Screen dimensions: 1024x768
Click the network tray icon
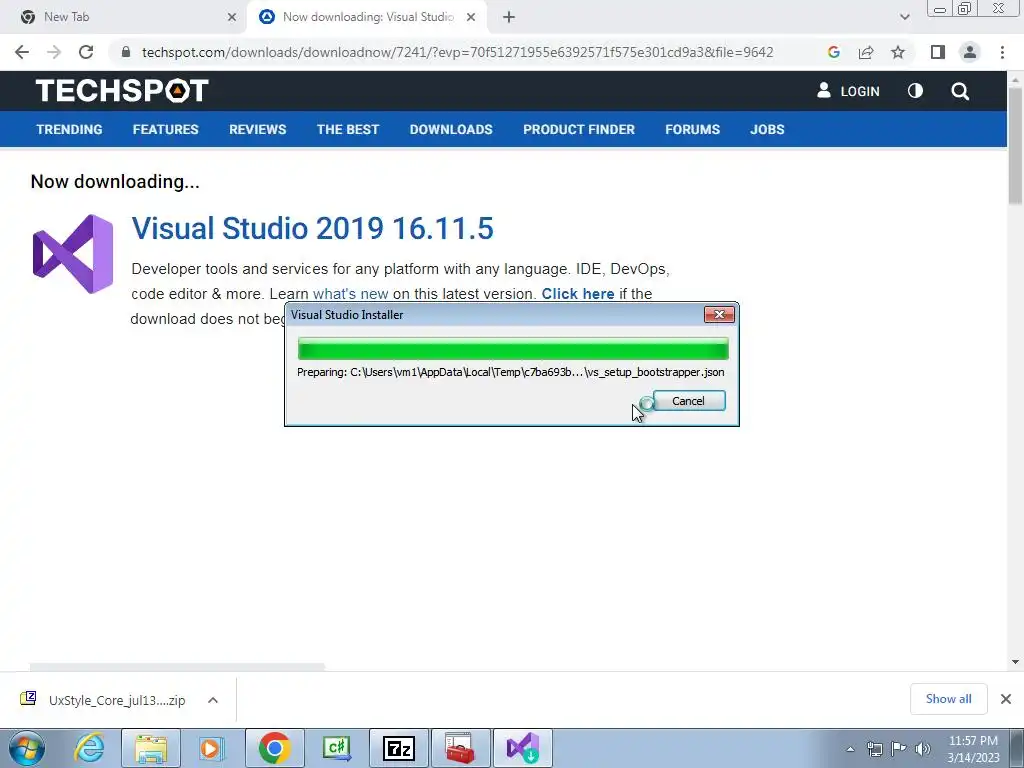click(x=874, y=749)
